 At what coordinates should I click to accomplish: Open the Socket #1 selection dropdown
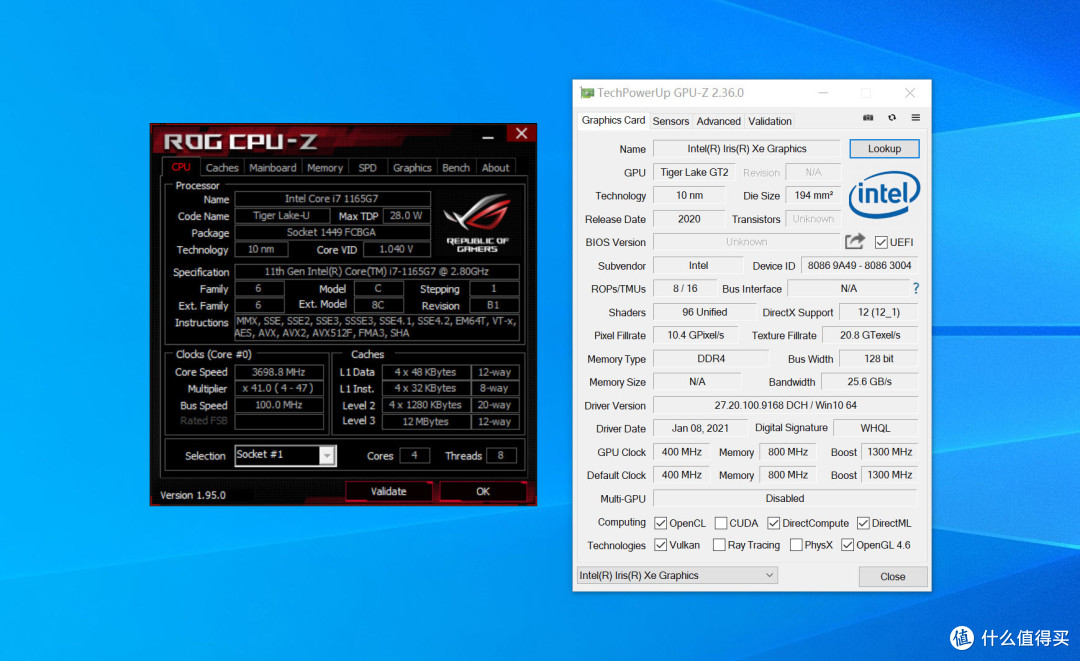coord(327,455)
